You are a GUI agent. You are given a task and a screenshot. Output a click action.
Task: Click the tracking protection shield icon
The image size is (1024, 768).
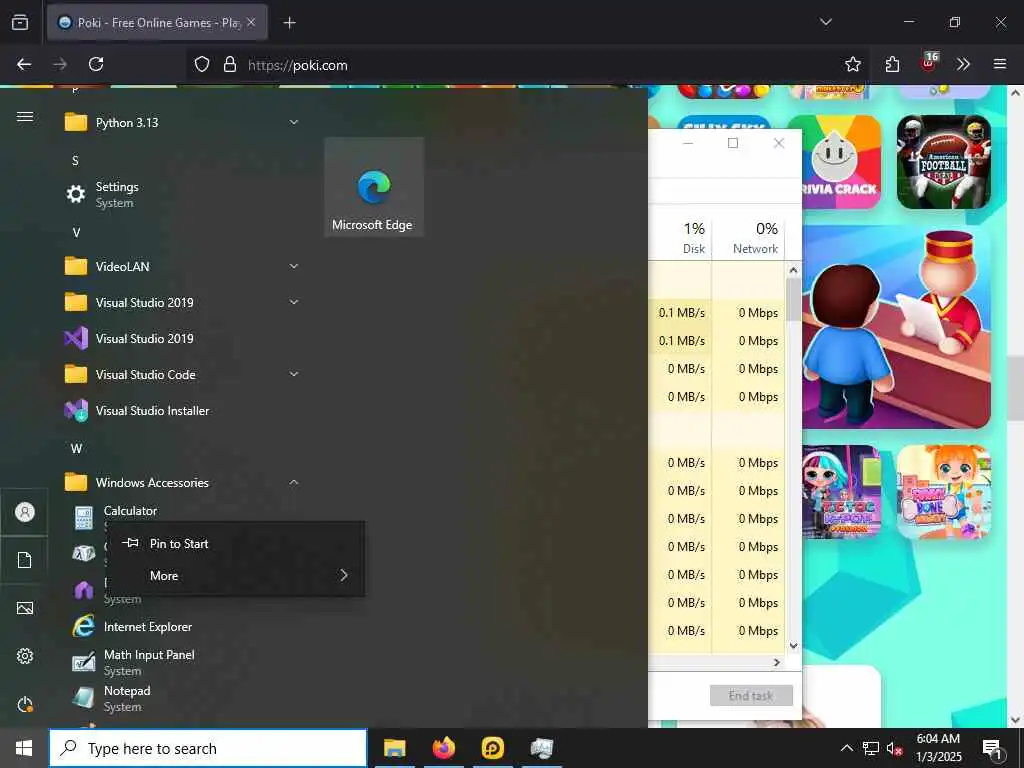[202, 64]
